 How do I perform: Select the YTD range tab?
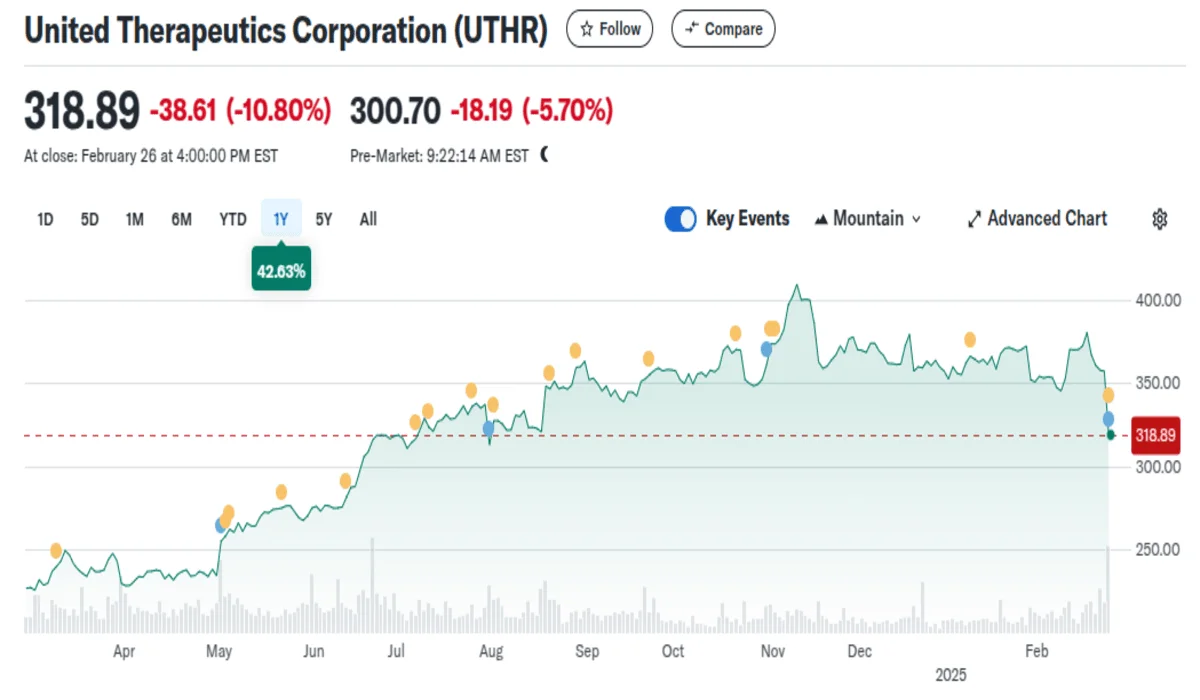coord(233,219)
